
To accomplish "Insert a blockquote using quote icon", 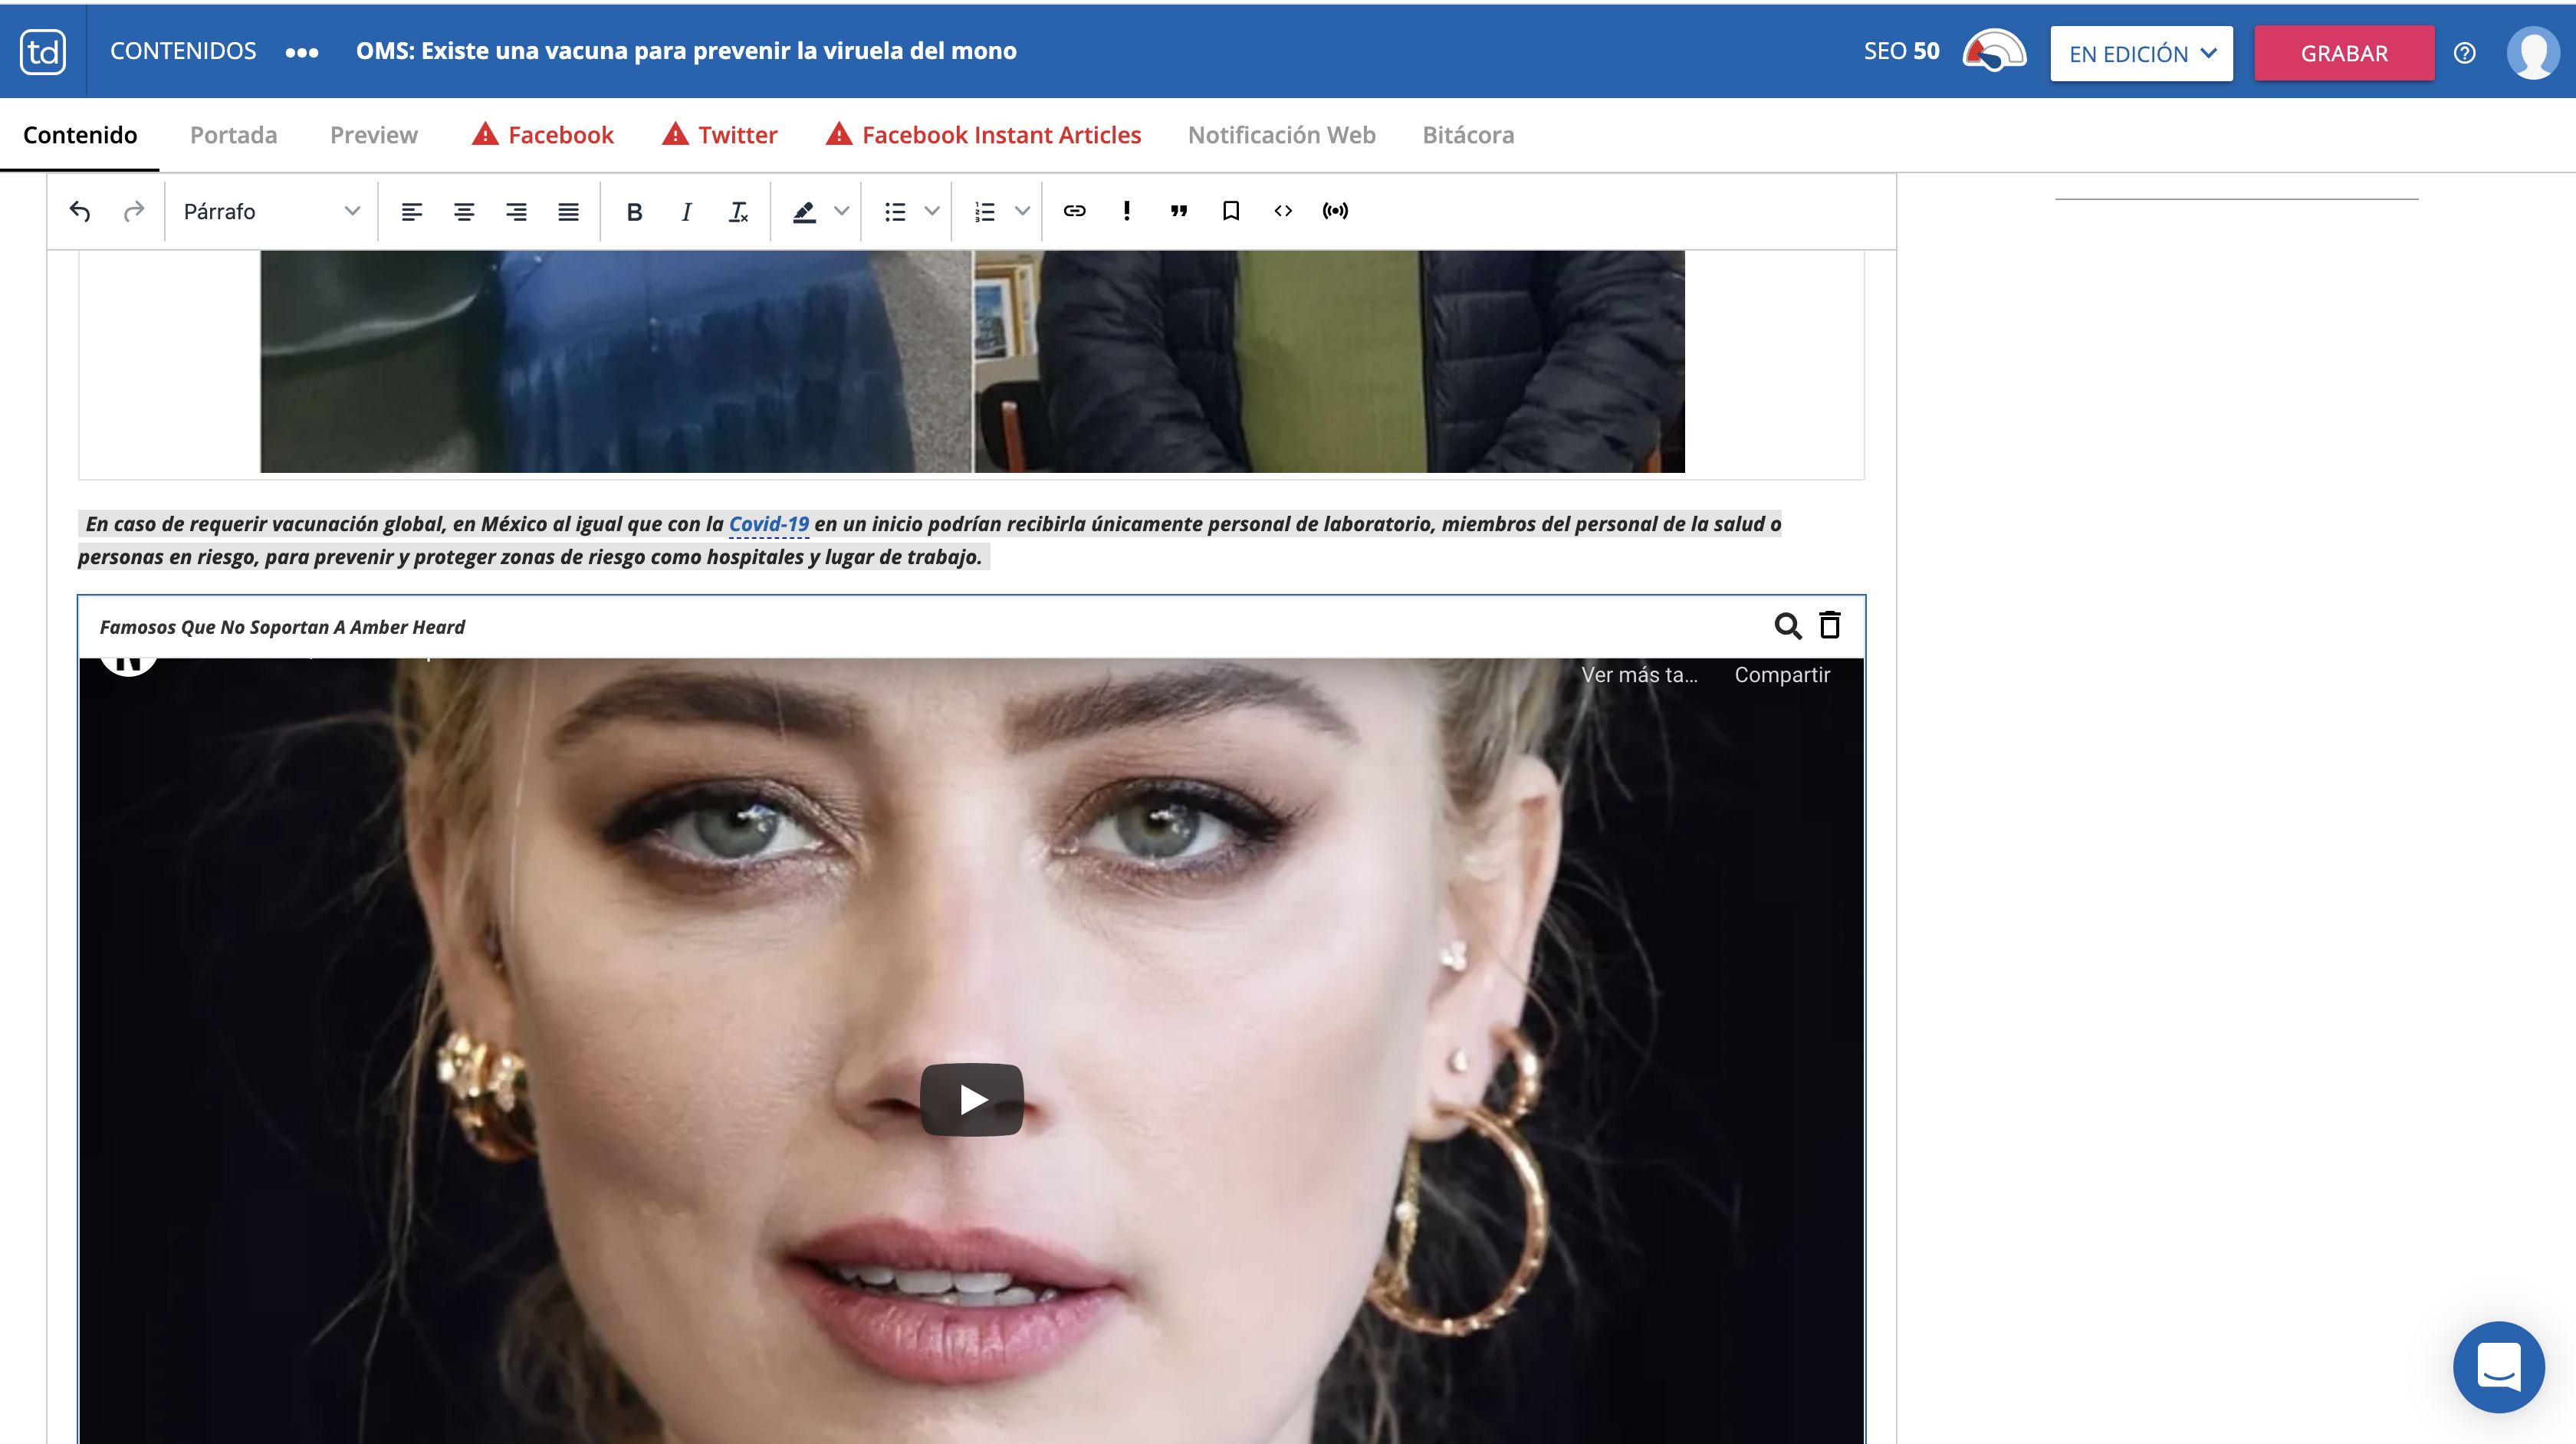I will tap(1179, 211).
